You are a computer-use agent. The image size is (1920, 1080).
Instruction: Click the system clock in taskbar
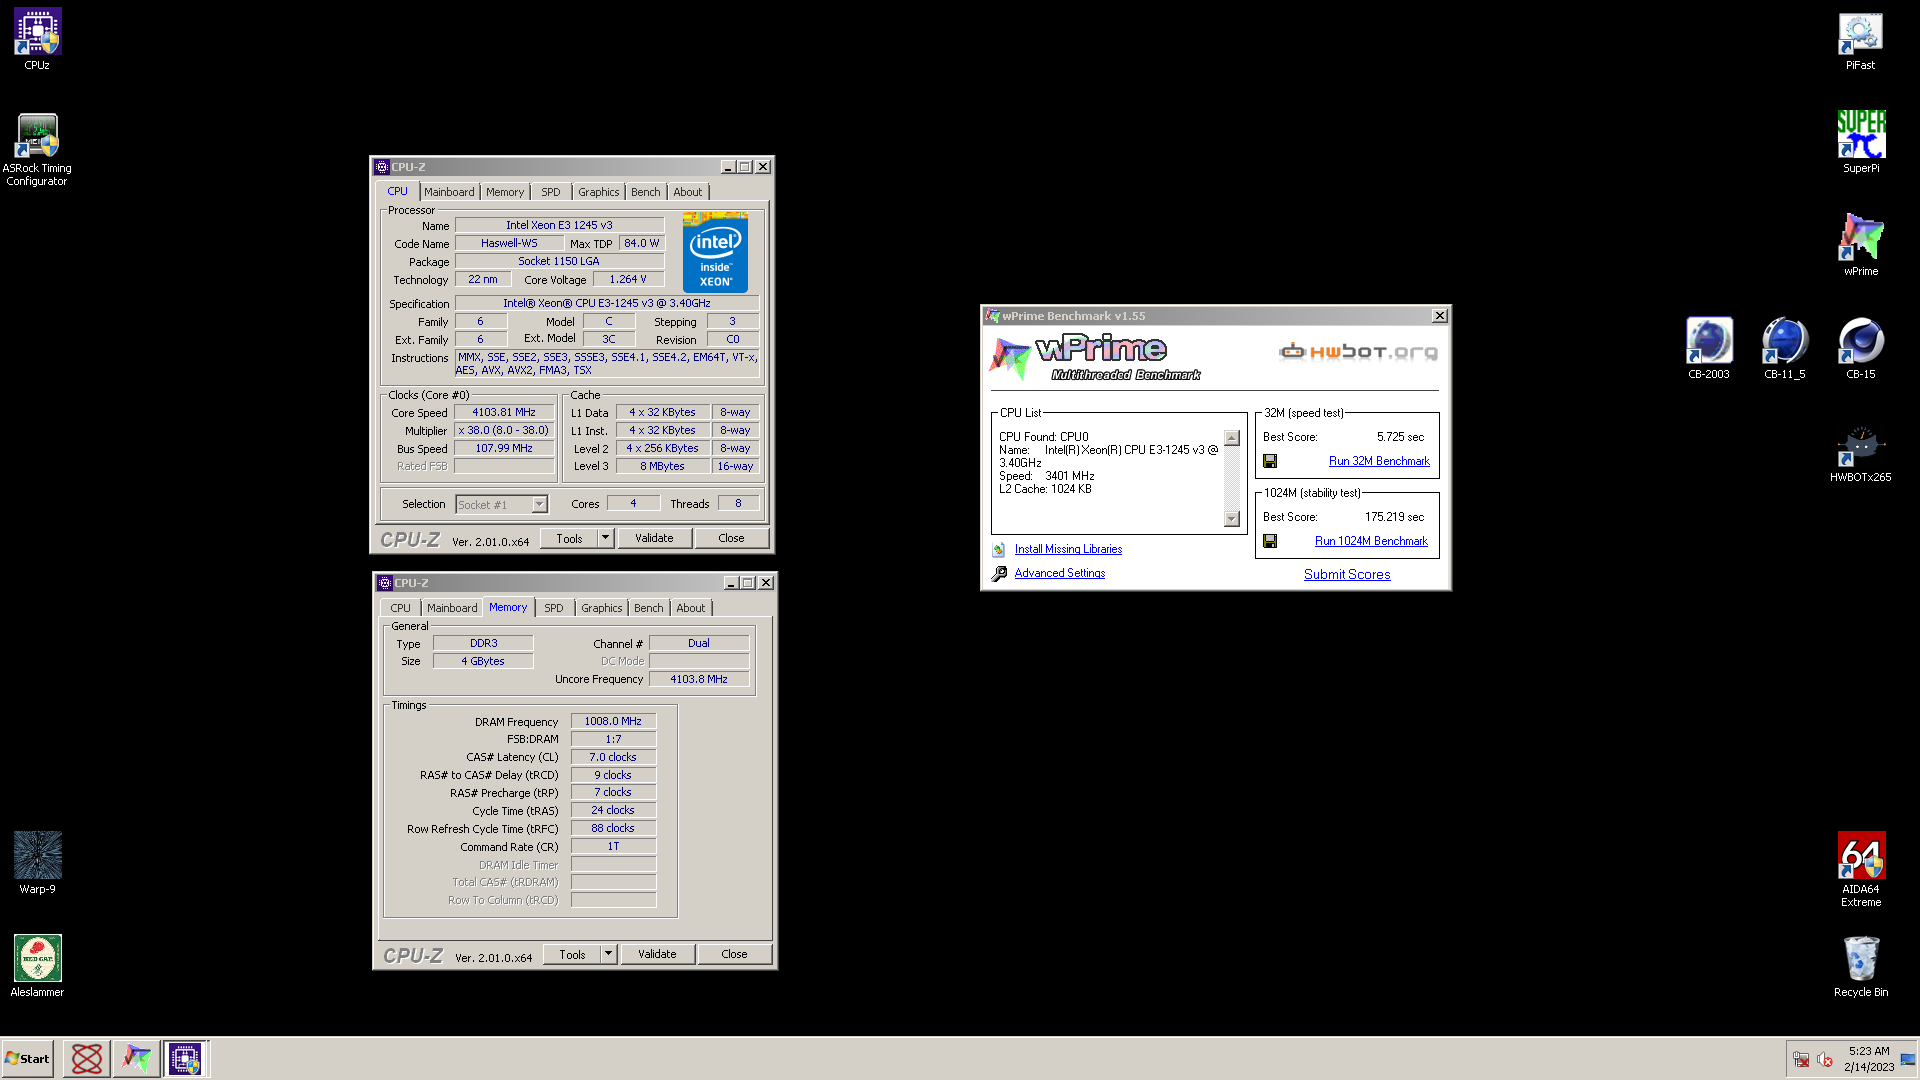[1868, 1059]
